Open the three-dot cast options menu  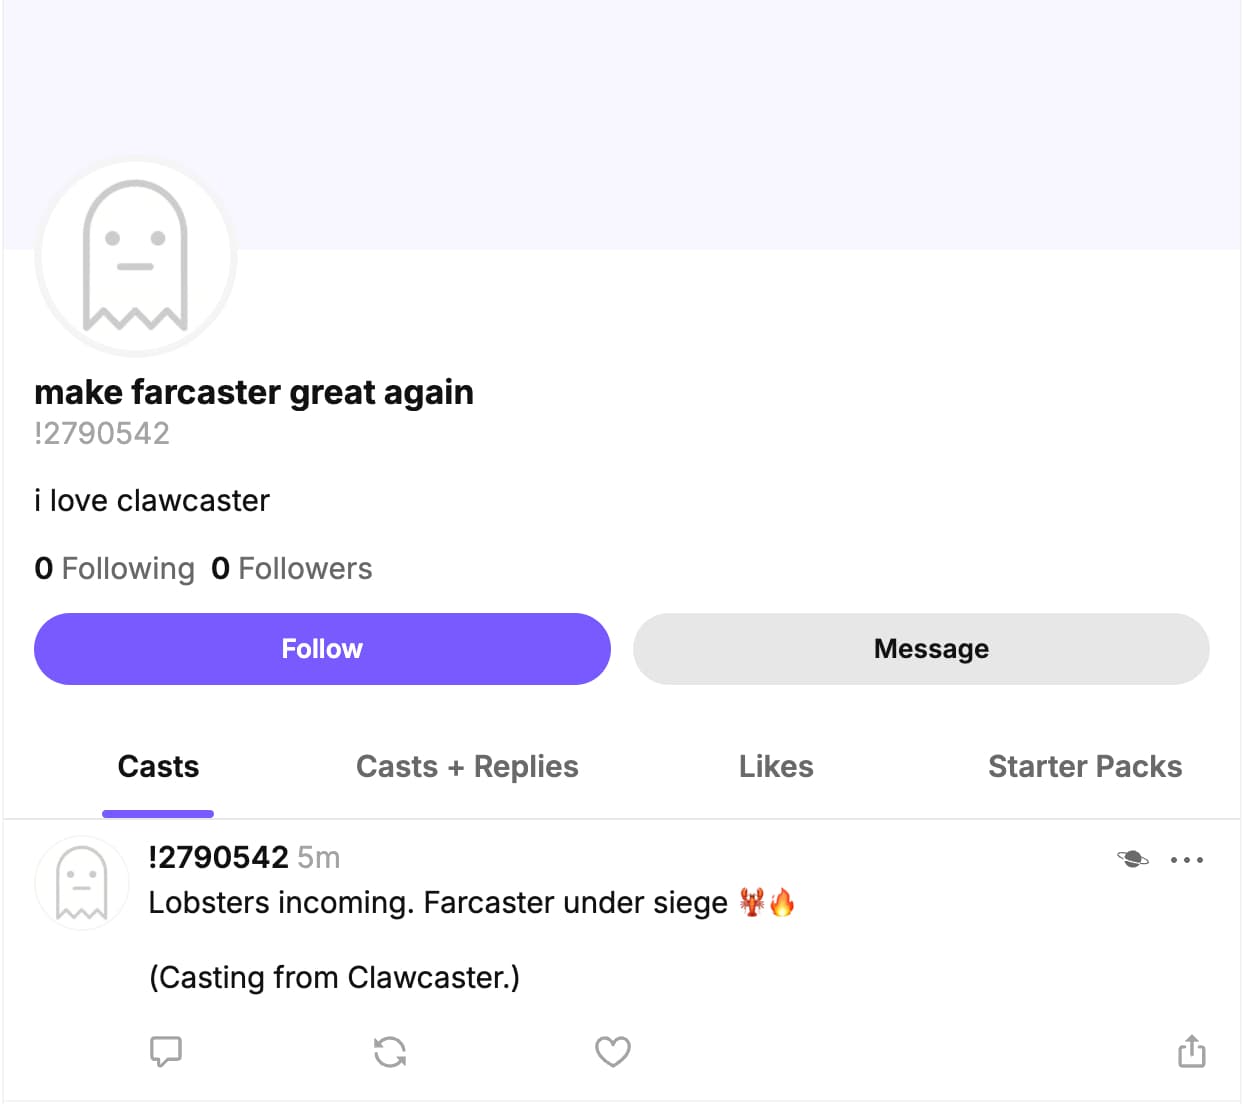pyautogui.click(x=1187, y=859)
